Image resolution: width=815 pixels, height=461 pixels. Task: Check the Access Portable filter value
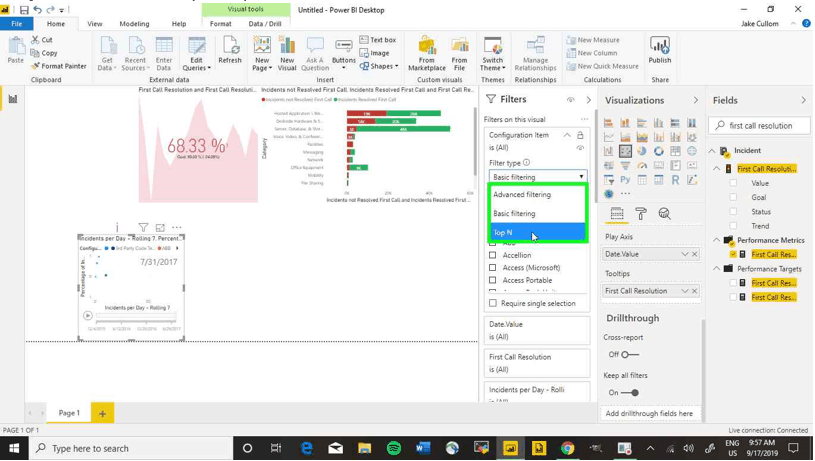tap(492, 280)
